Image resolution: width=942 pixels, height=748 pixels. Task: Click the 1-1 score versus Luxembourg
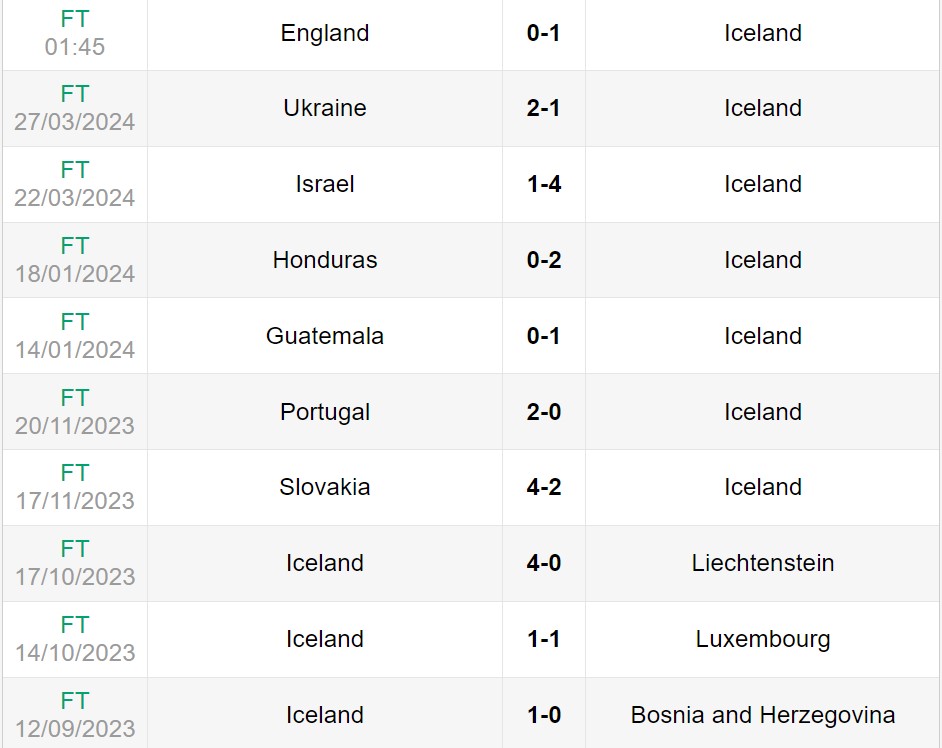pos(544,639)
